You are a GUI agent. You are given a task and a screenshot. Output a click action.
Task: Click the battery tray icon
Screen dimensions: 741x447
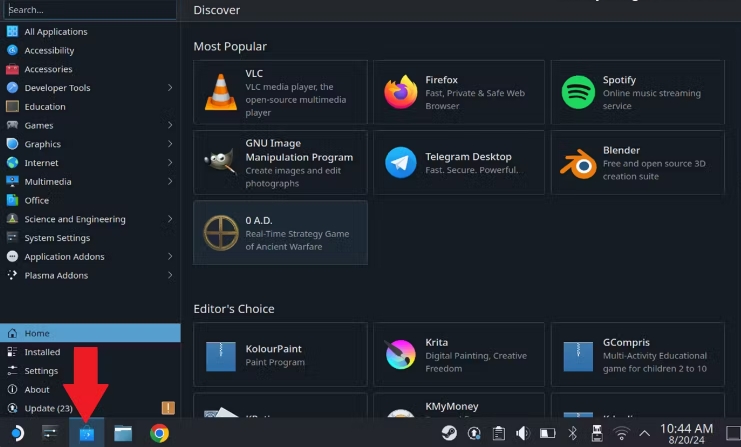pos(548,433)
